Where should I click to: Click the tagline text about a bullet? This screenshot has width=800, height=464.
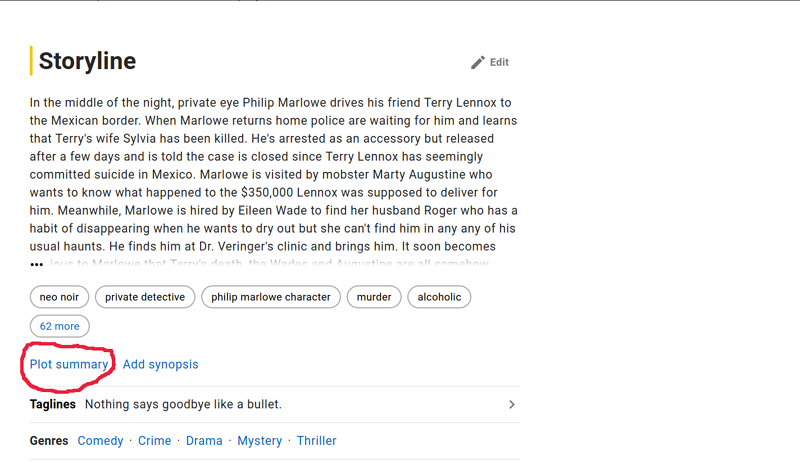coord(183,404)
